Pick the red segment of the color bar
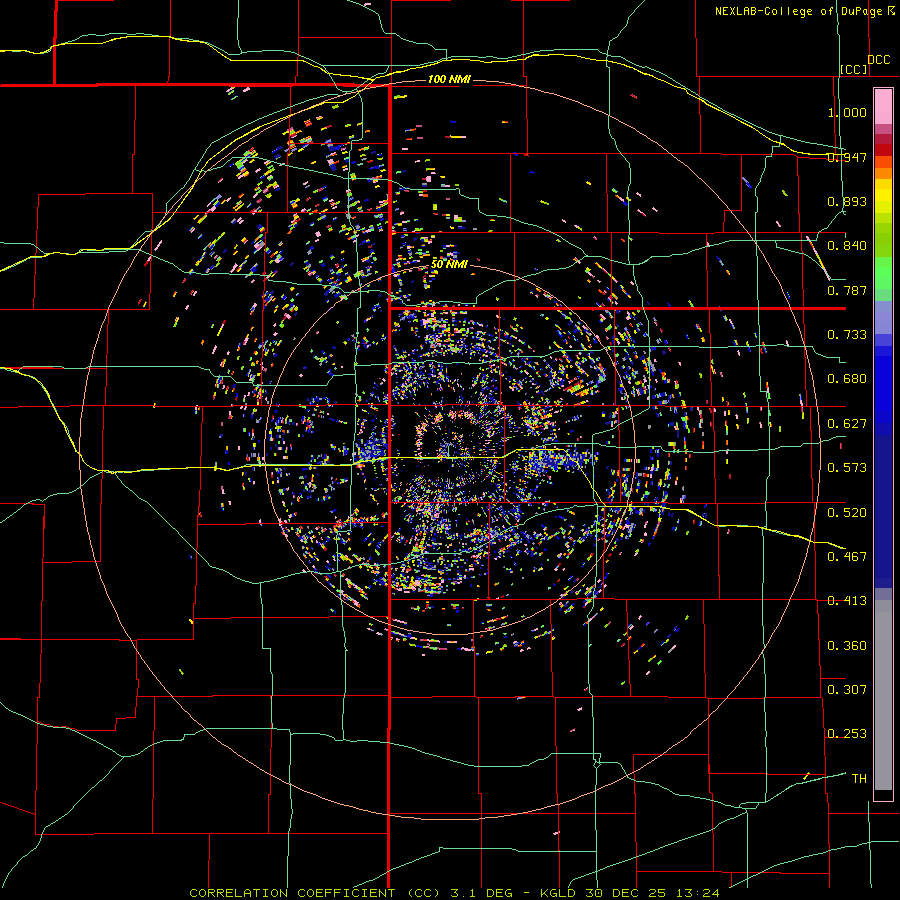 tap(883, 150)
